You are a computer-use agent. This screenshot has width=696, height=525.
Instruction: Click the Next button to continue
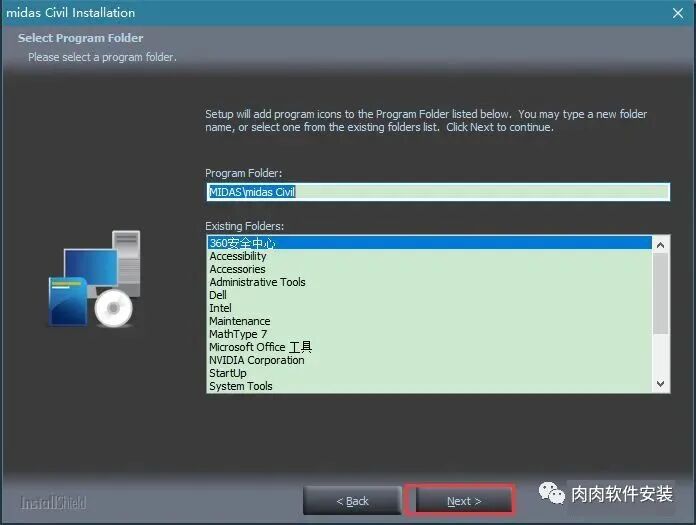pyautogui.click(x=463, y=501)
